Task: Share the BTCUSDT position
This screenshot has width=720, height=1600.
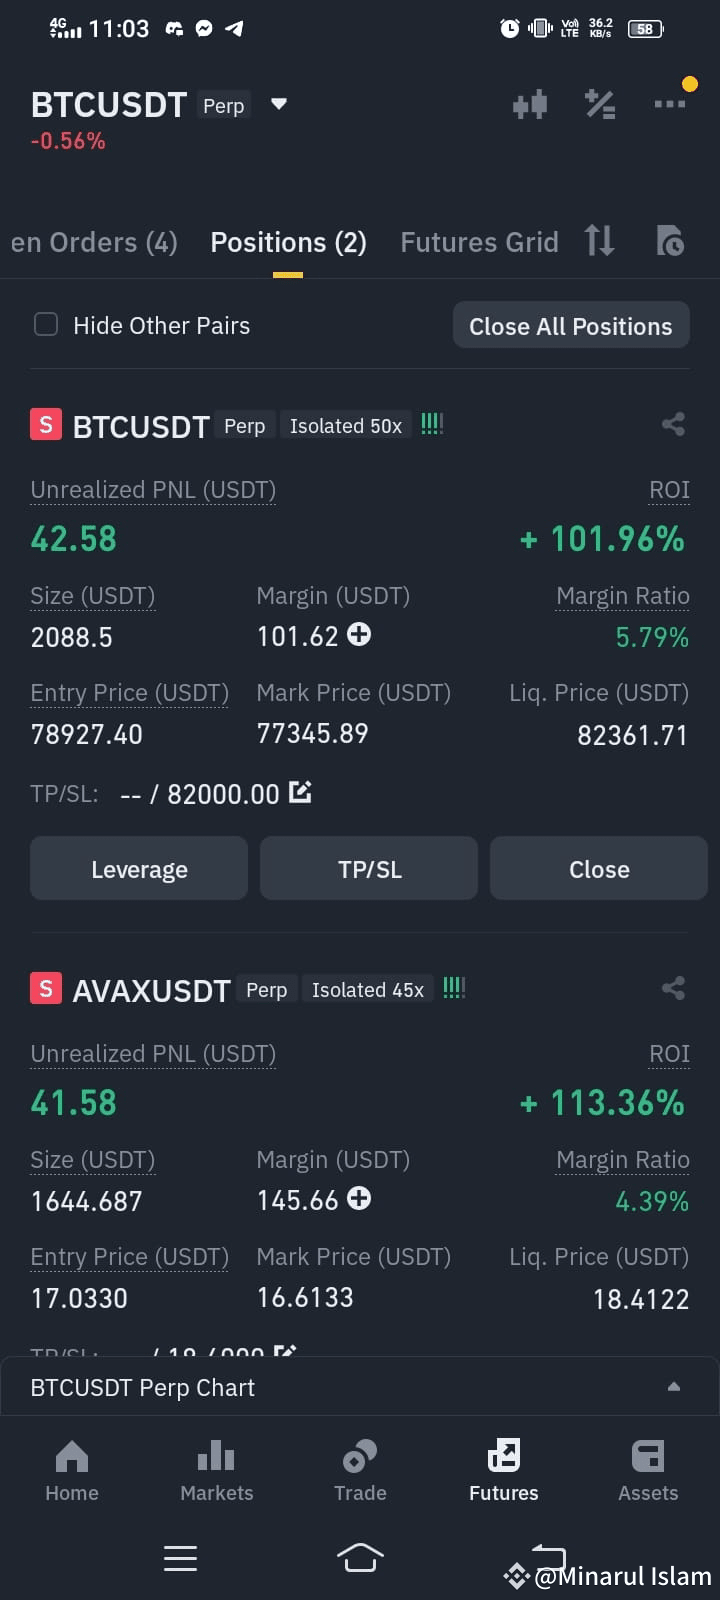Action: point(673,424)
